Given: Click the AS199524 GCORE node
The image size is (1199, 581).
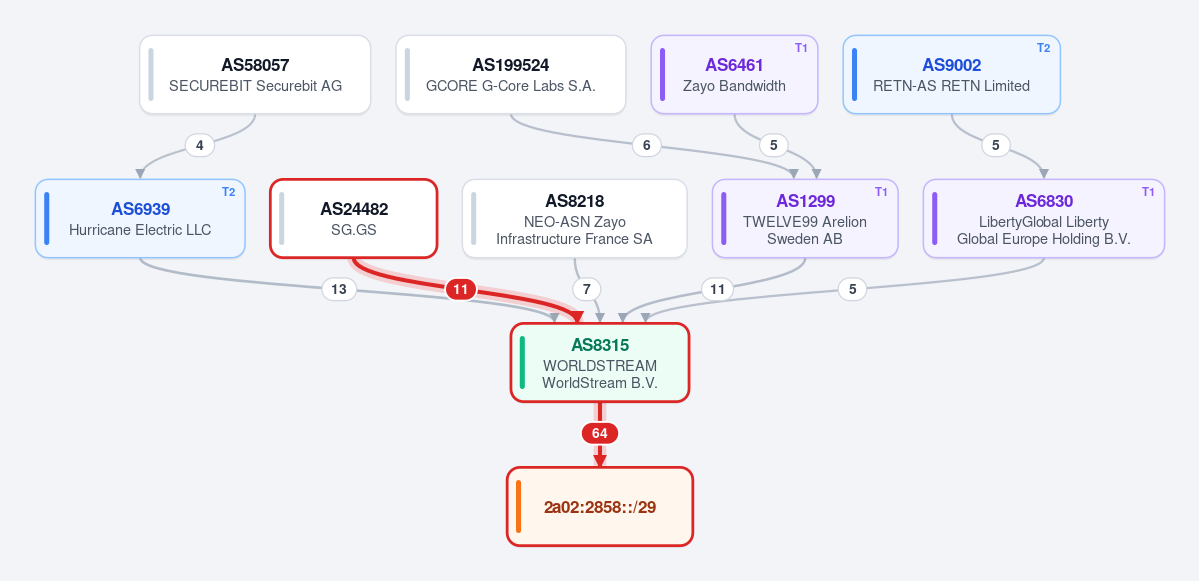Looking at the screenshot, I should [x=511, y=75].
